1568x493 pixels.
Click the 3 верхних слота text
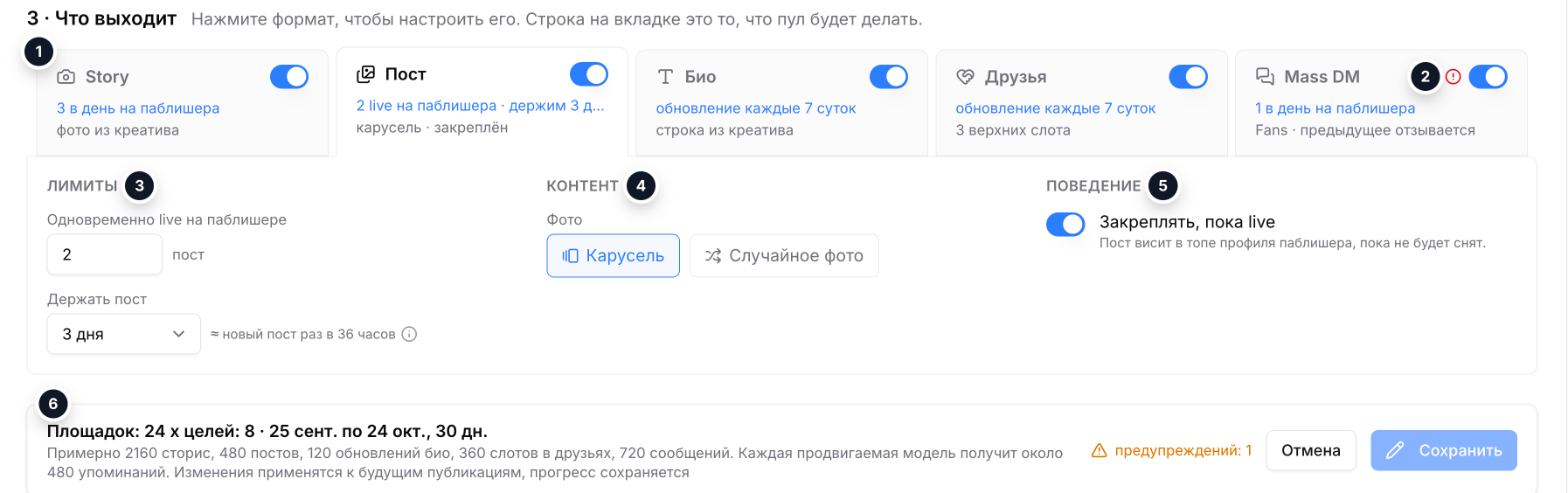(1015, 129)
